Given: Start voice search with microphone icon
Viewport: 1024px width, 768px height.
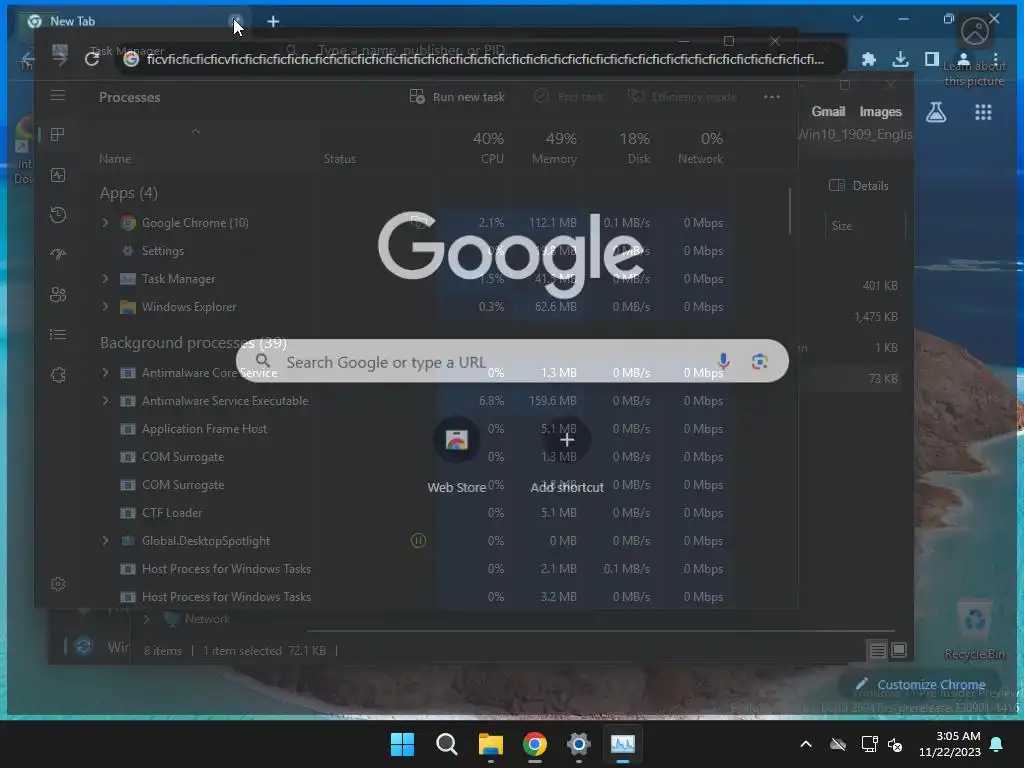Looking at the screenshot, I should [723, 361].
